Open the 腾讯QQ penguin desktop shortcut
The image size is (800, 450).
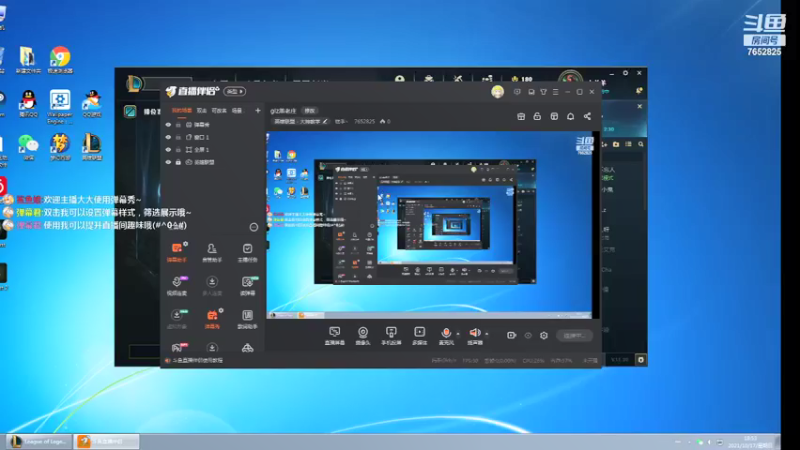(28, 104)
